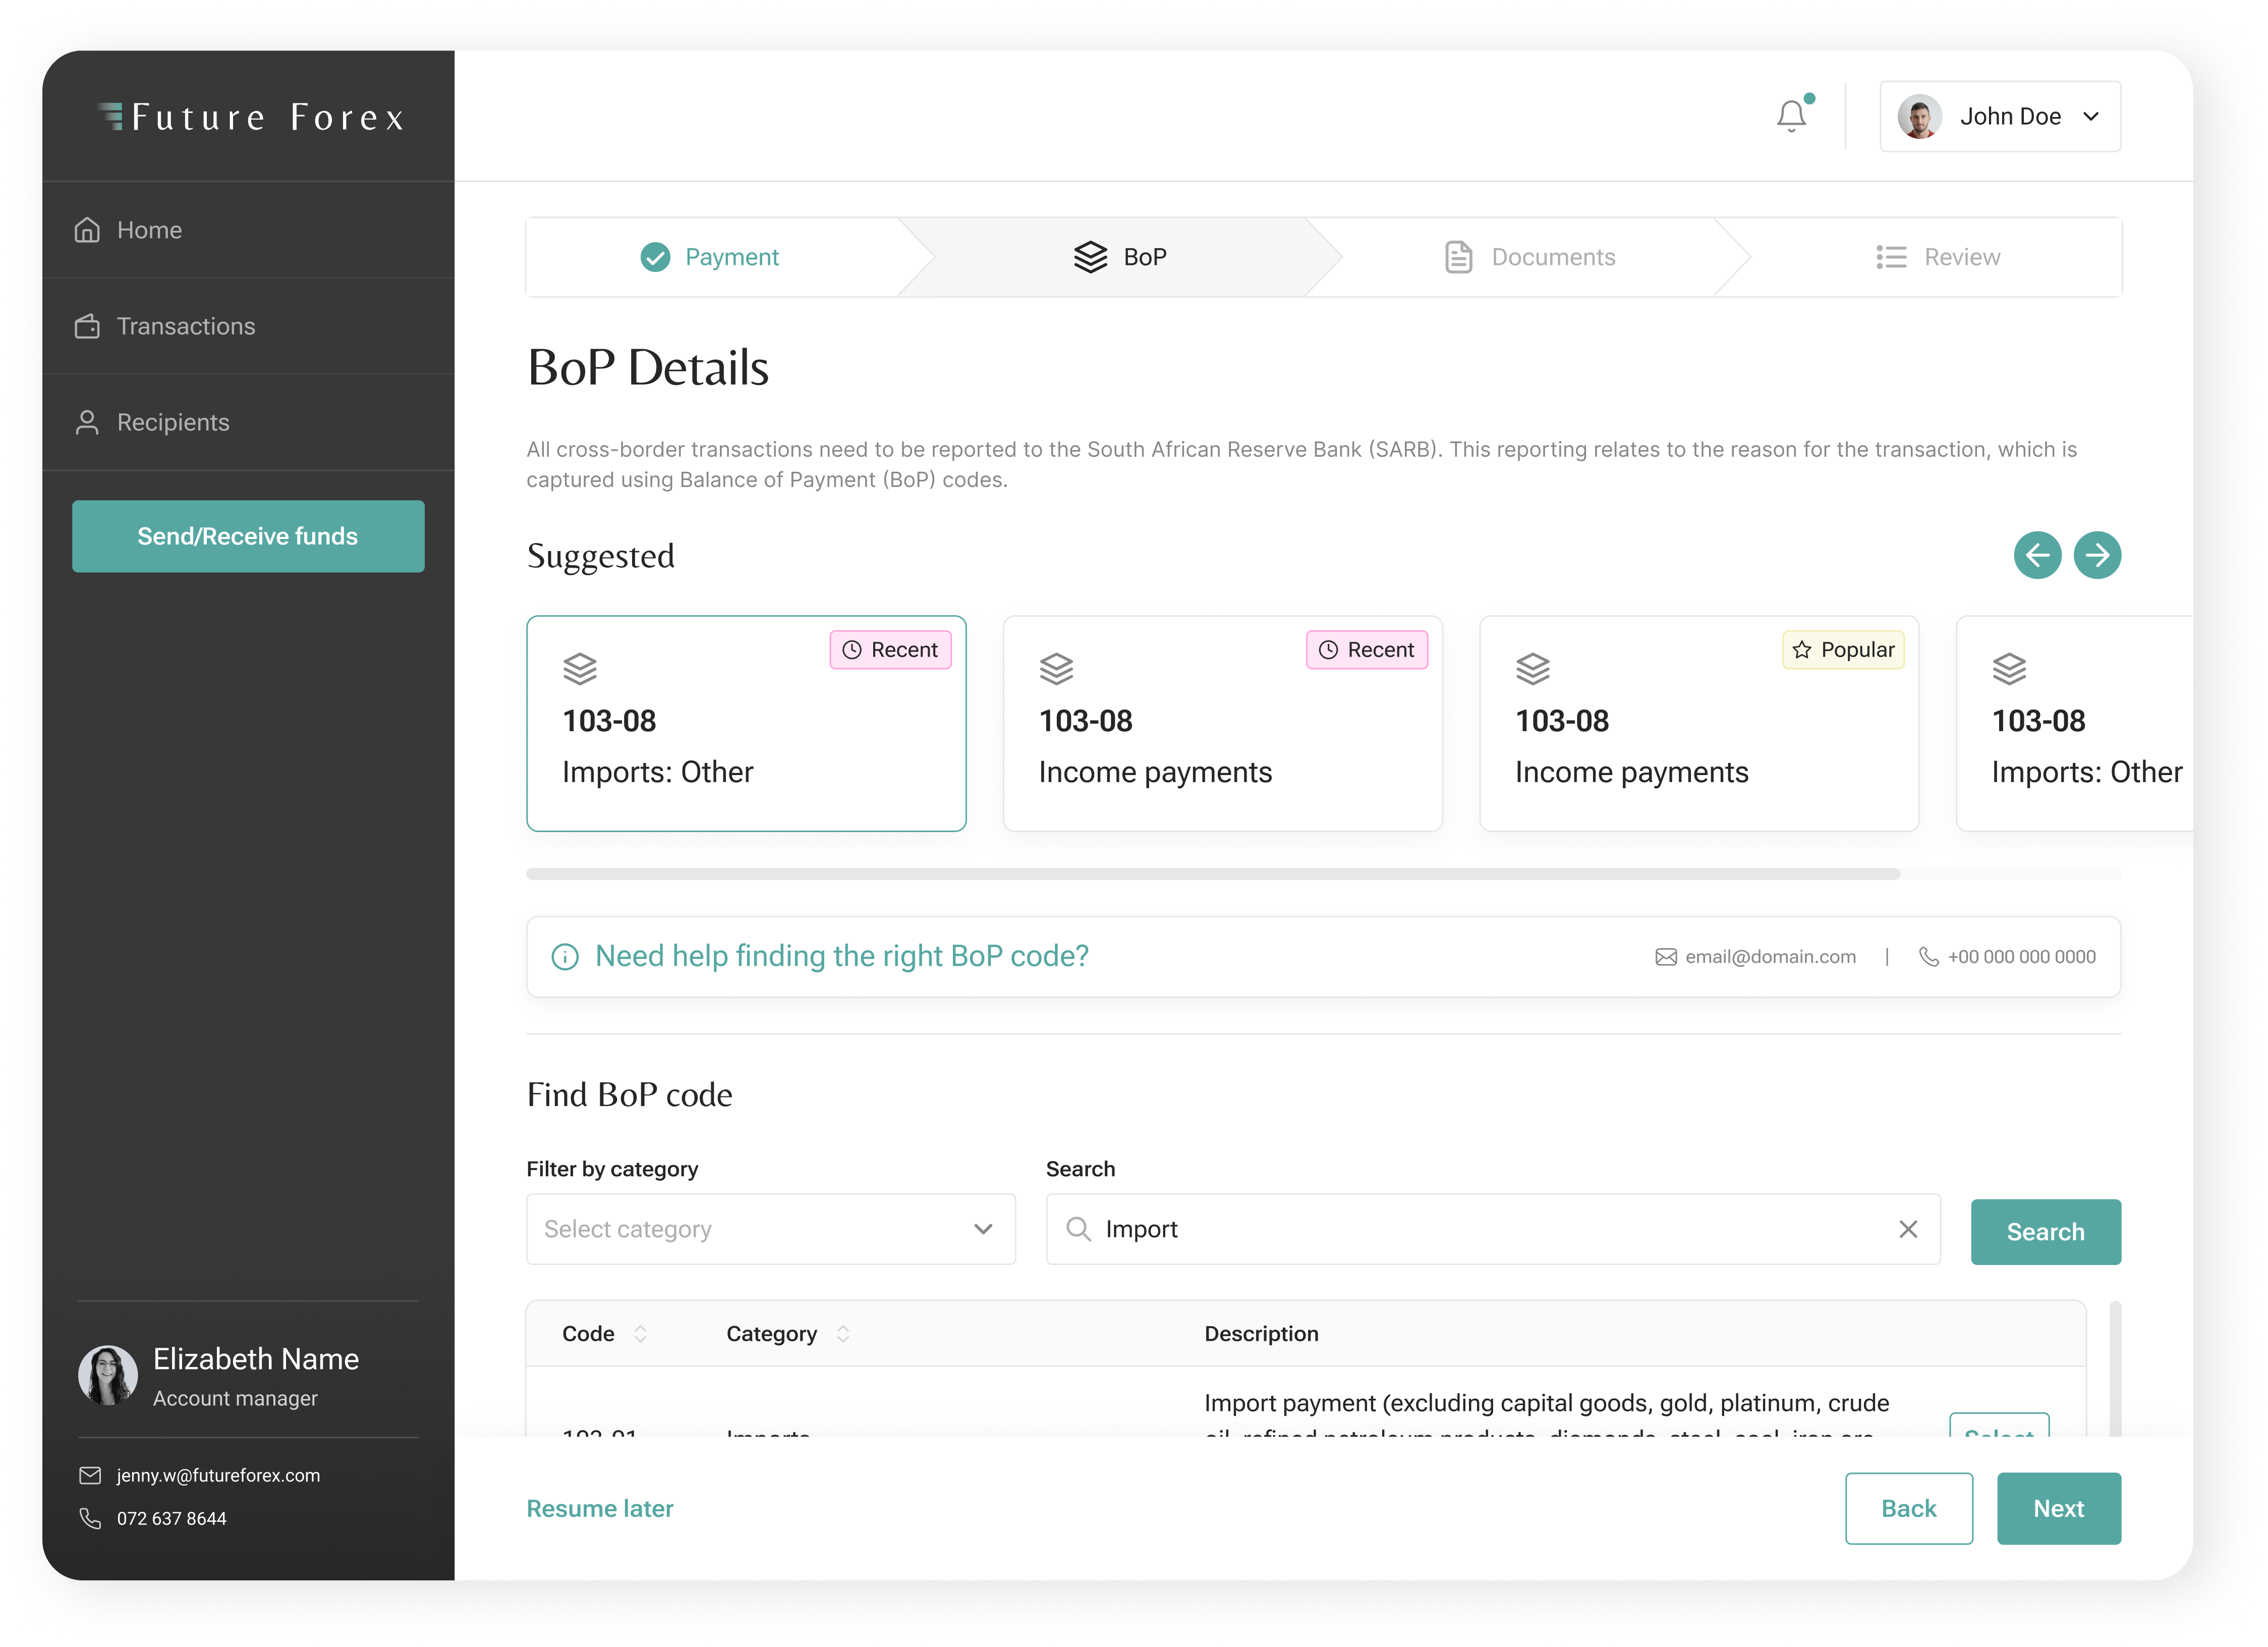
Task: Sort table by Category column
Action: [x=843, y=1334]
